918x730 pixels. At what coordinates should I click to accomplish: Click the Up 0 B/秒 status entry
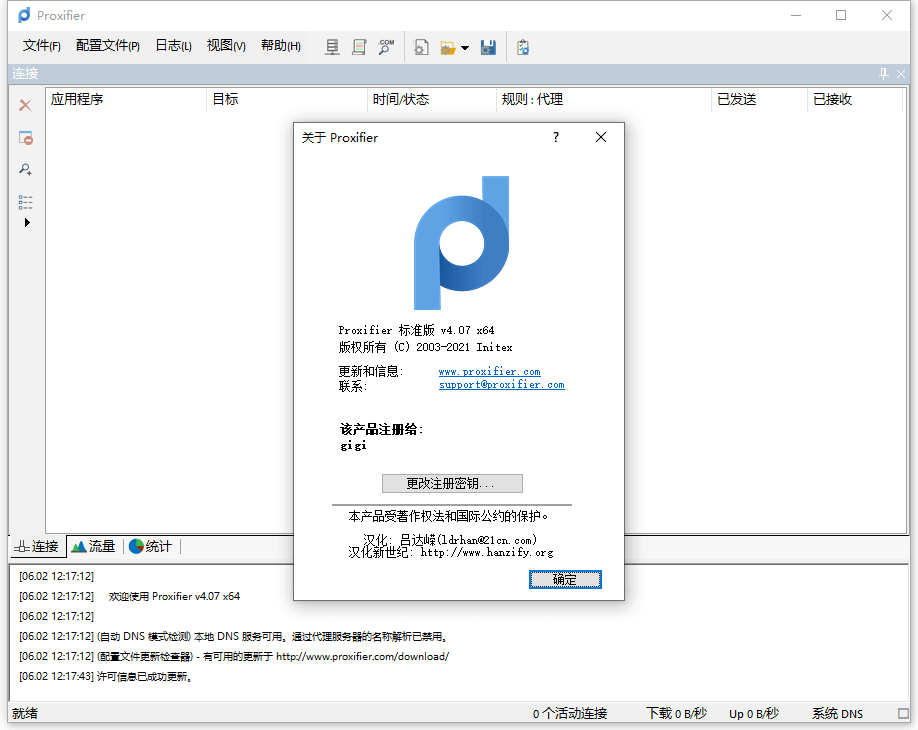753,713
